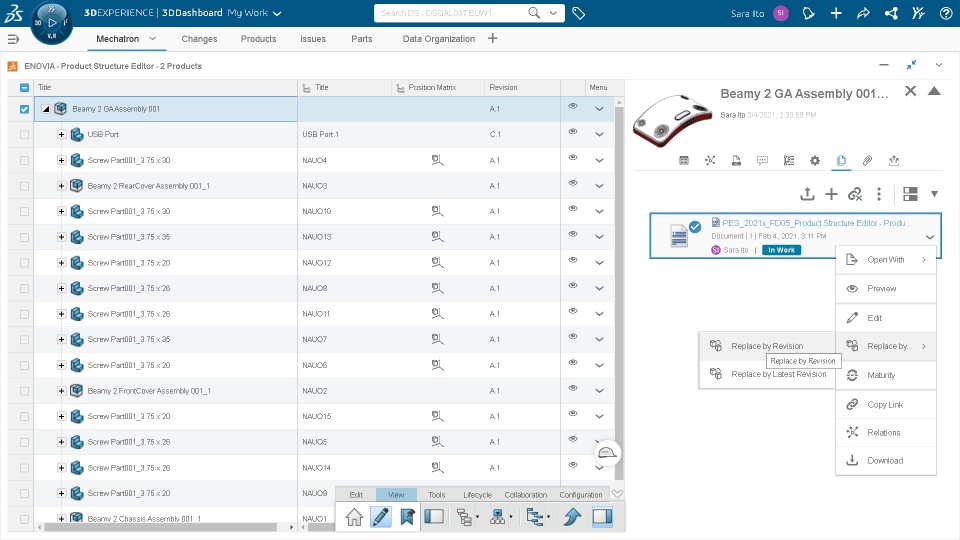960x540 pixels.
Task: Click the up arrow icon in bottom toolbar
Action: click(572, 517)
